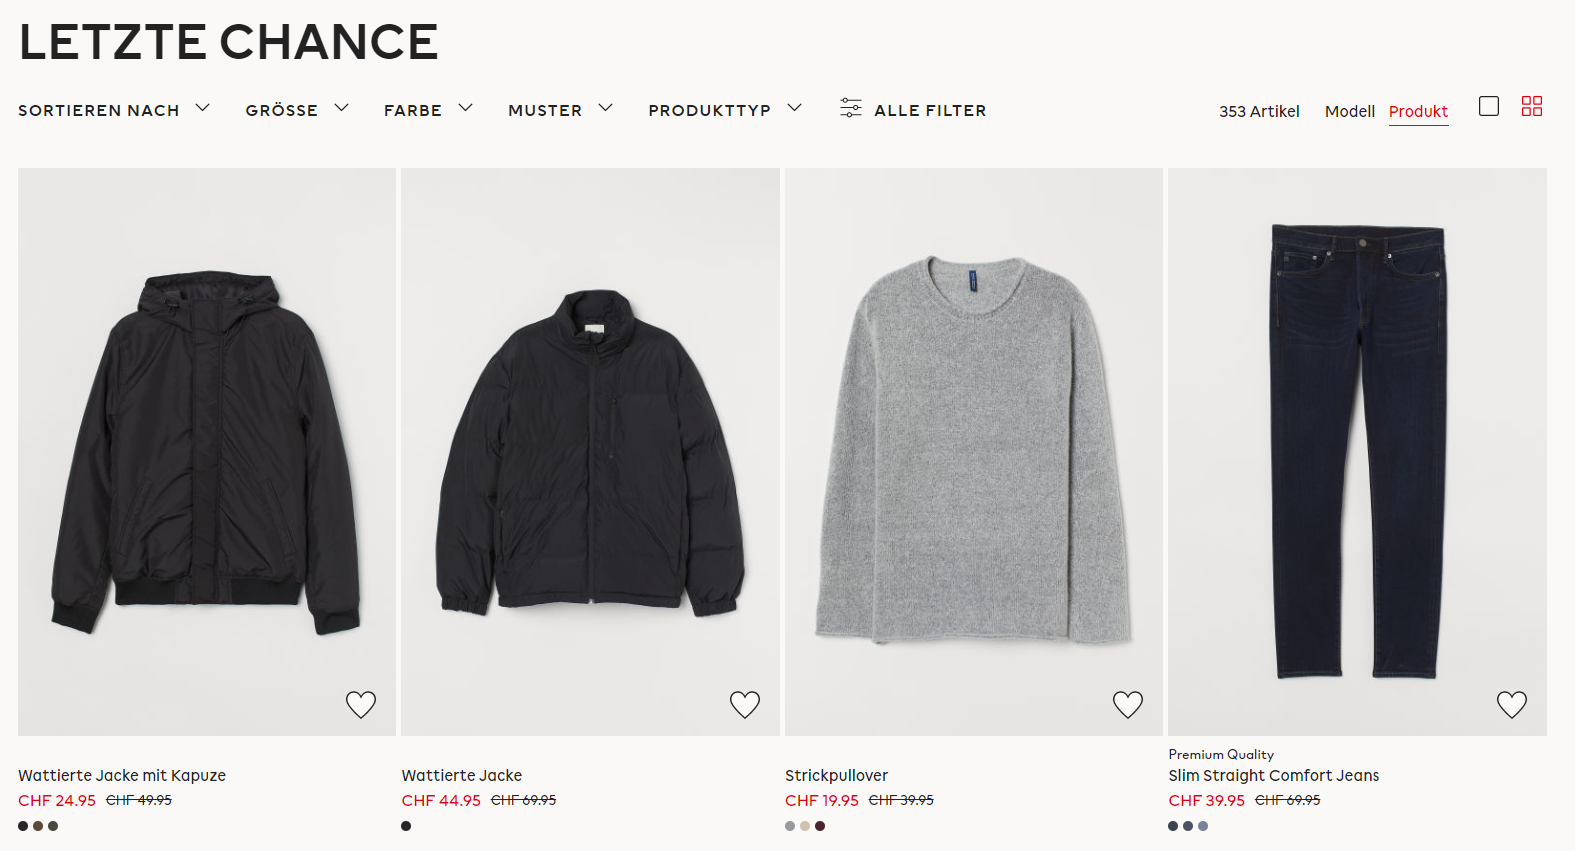Select Produkt image view
The width and height of the screenshot is (1575, 851).
pyautogui.click(x=1418, y=111)
